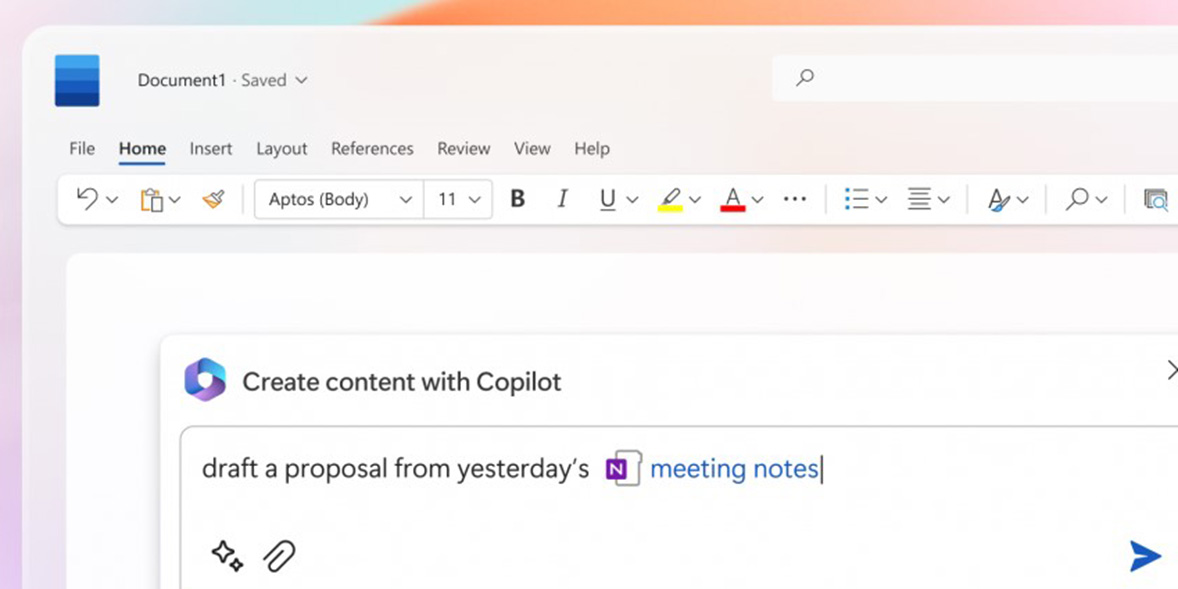This screenshot has width=1178, height=589.
Task: Open the Insert tab
Action: tap(210, 149)
